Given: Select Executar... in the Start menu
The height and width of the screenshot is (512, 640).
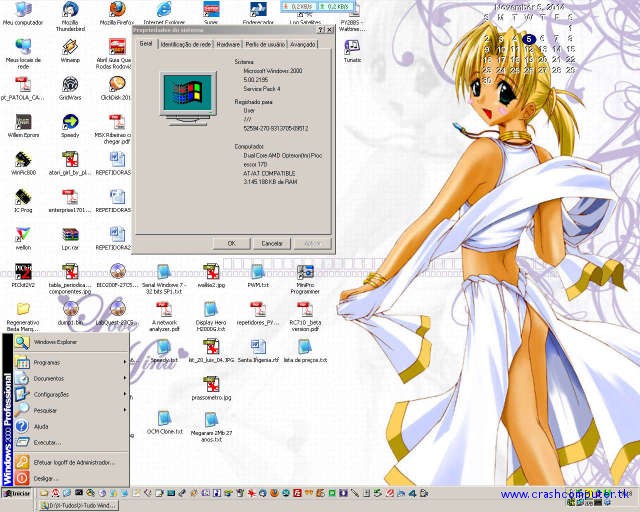Looking at the screenshot, I should pos(71,443).
